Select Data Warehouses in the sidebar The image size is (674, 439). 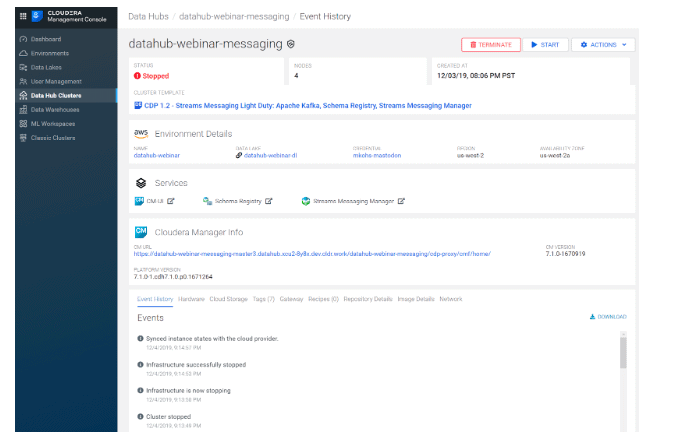pos(23,110)
